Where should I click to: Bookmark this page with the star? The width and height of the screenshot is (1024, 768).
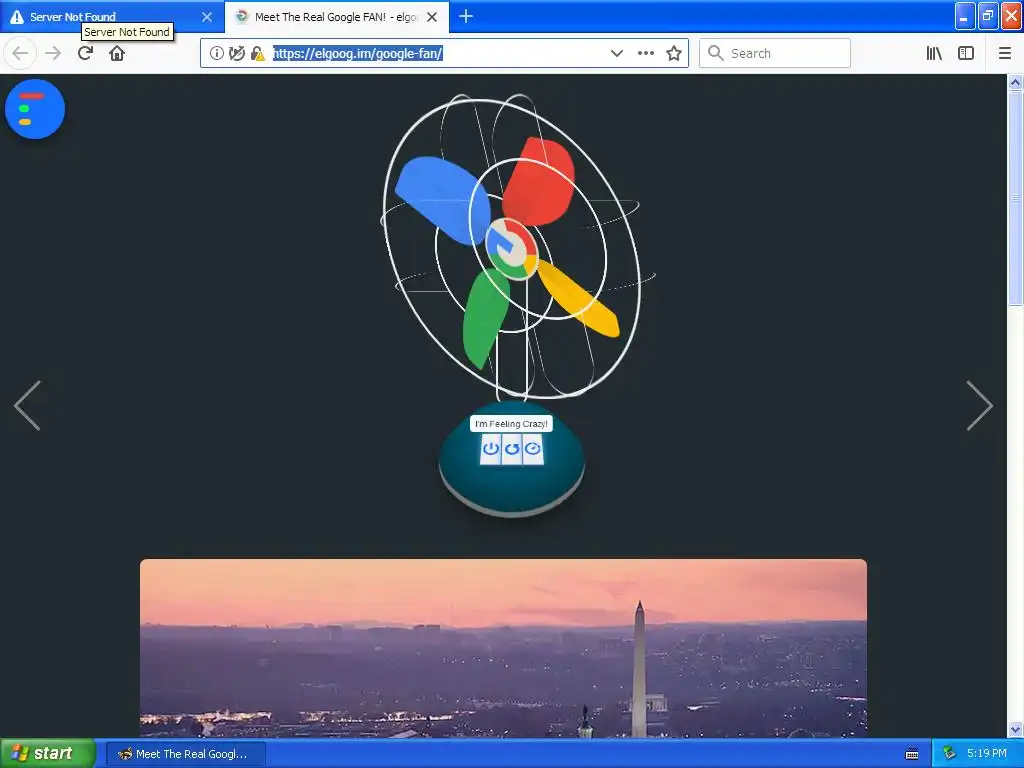tap(674, 53)
